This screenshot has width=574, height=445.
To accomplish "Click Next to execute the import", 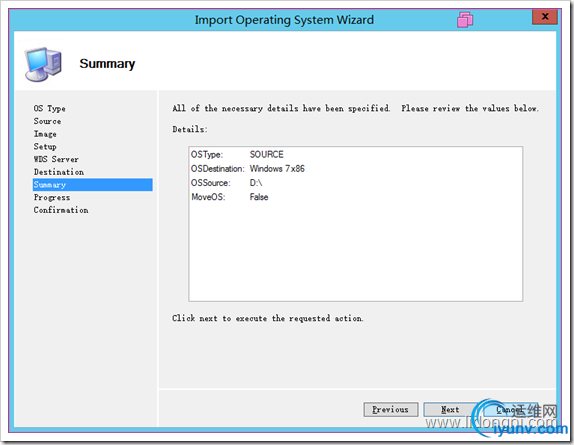I will (x=450, y=410).
